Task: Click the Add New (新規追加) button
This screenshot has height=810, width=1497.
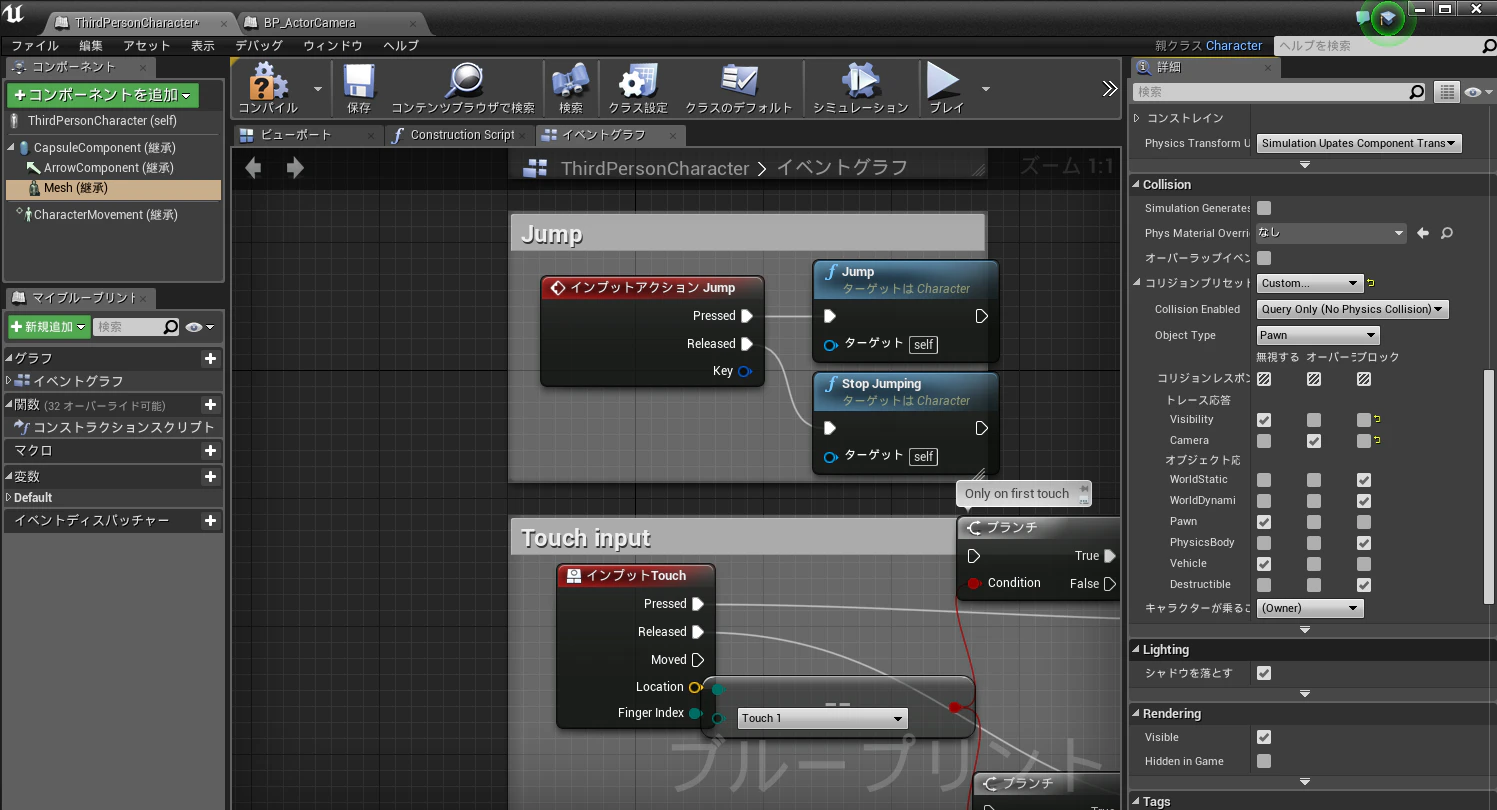Action: (49, 327)
